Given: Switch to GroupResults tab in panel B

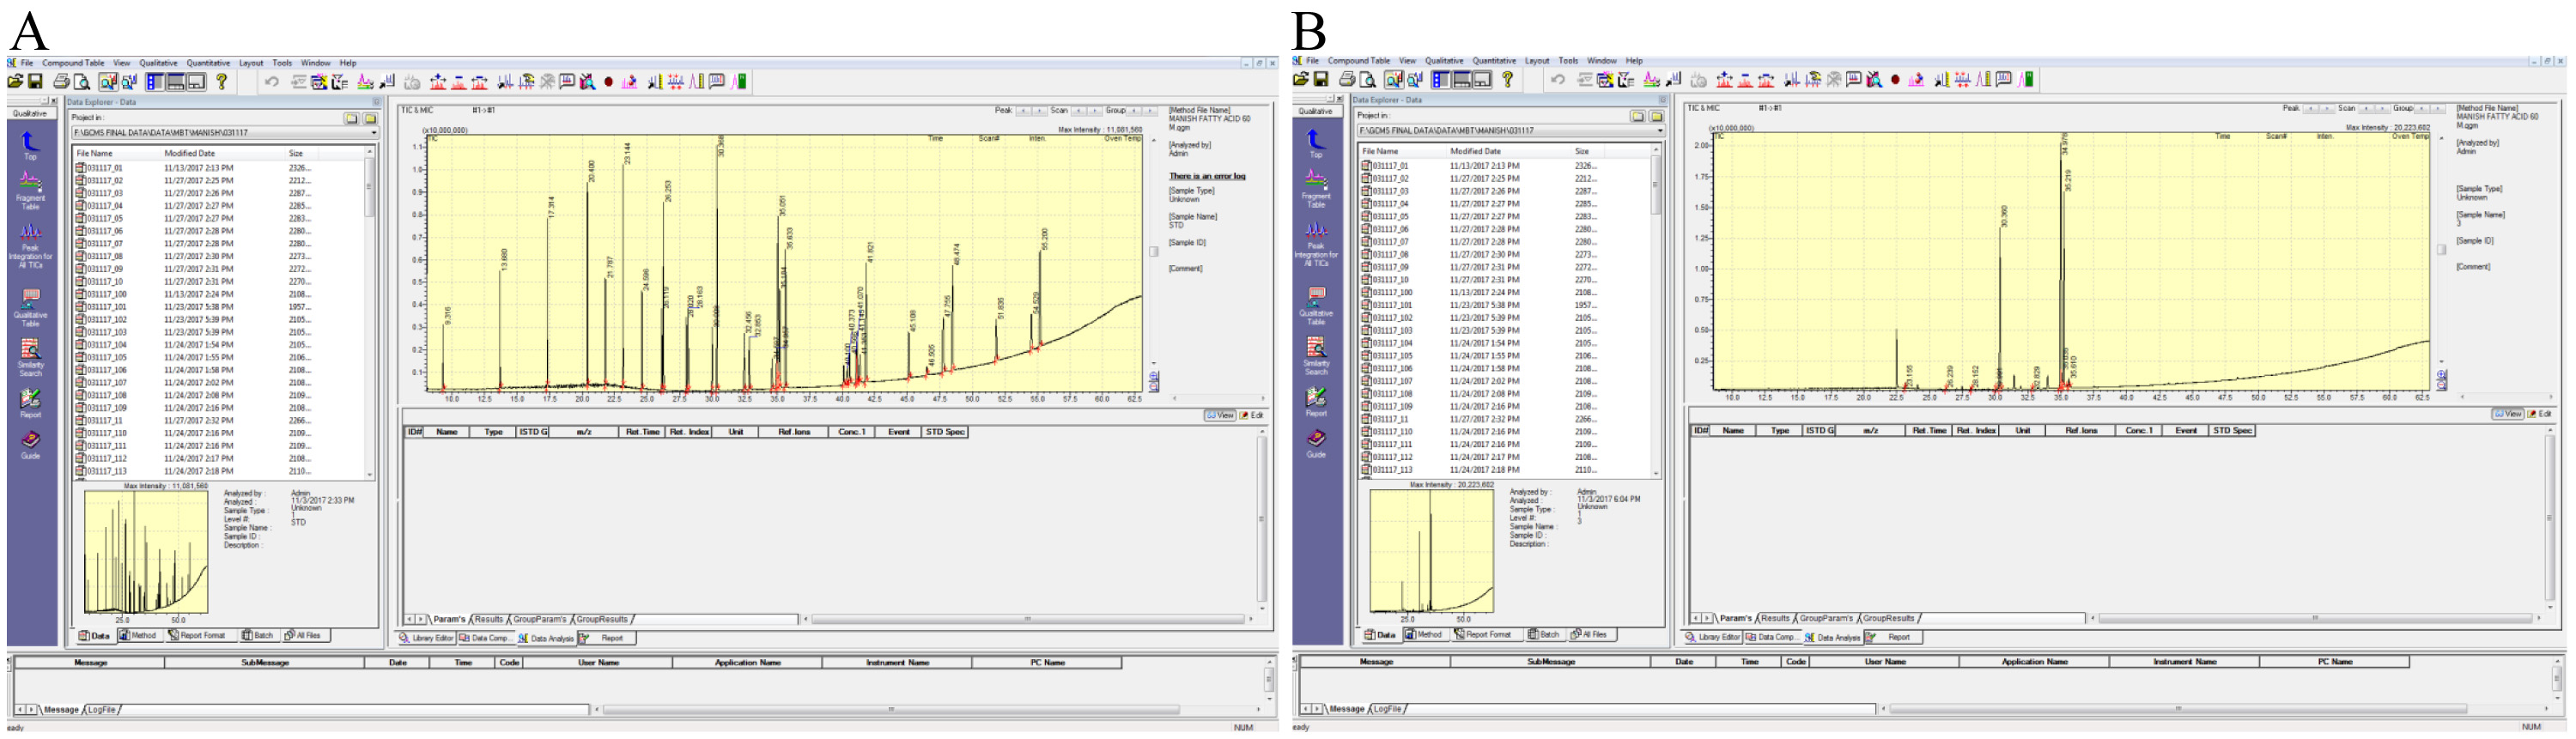Looking at the screenshot, I should pyautogui.click(x=1888, y=619).
